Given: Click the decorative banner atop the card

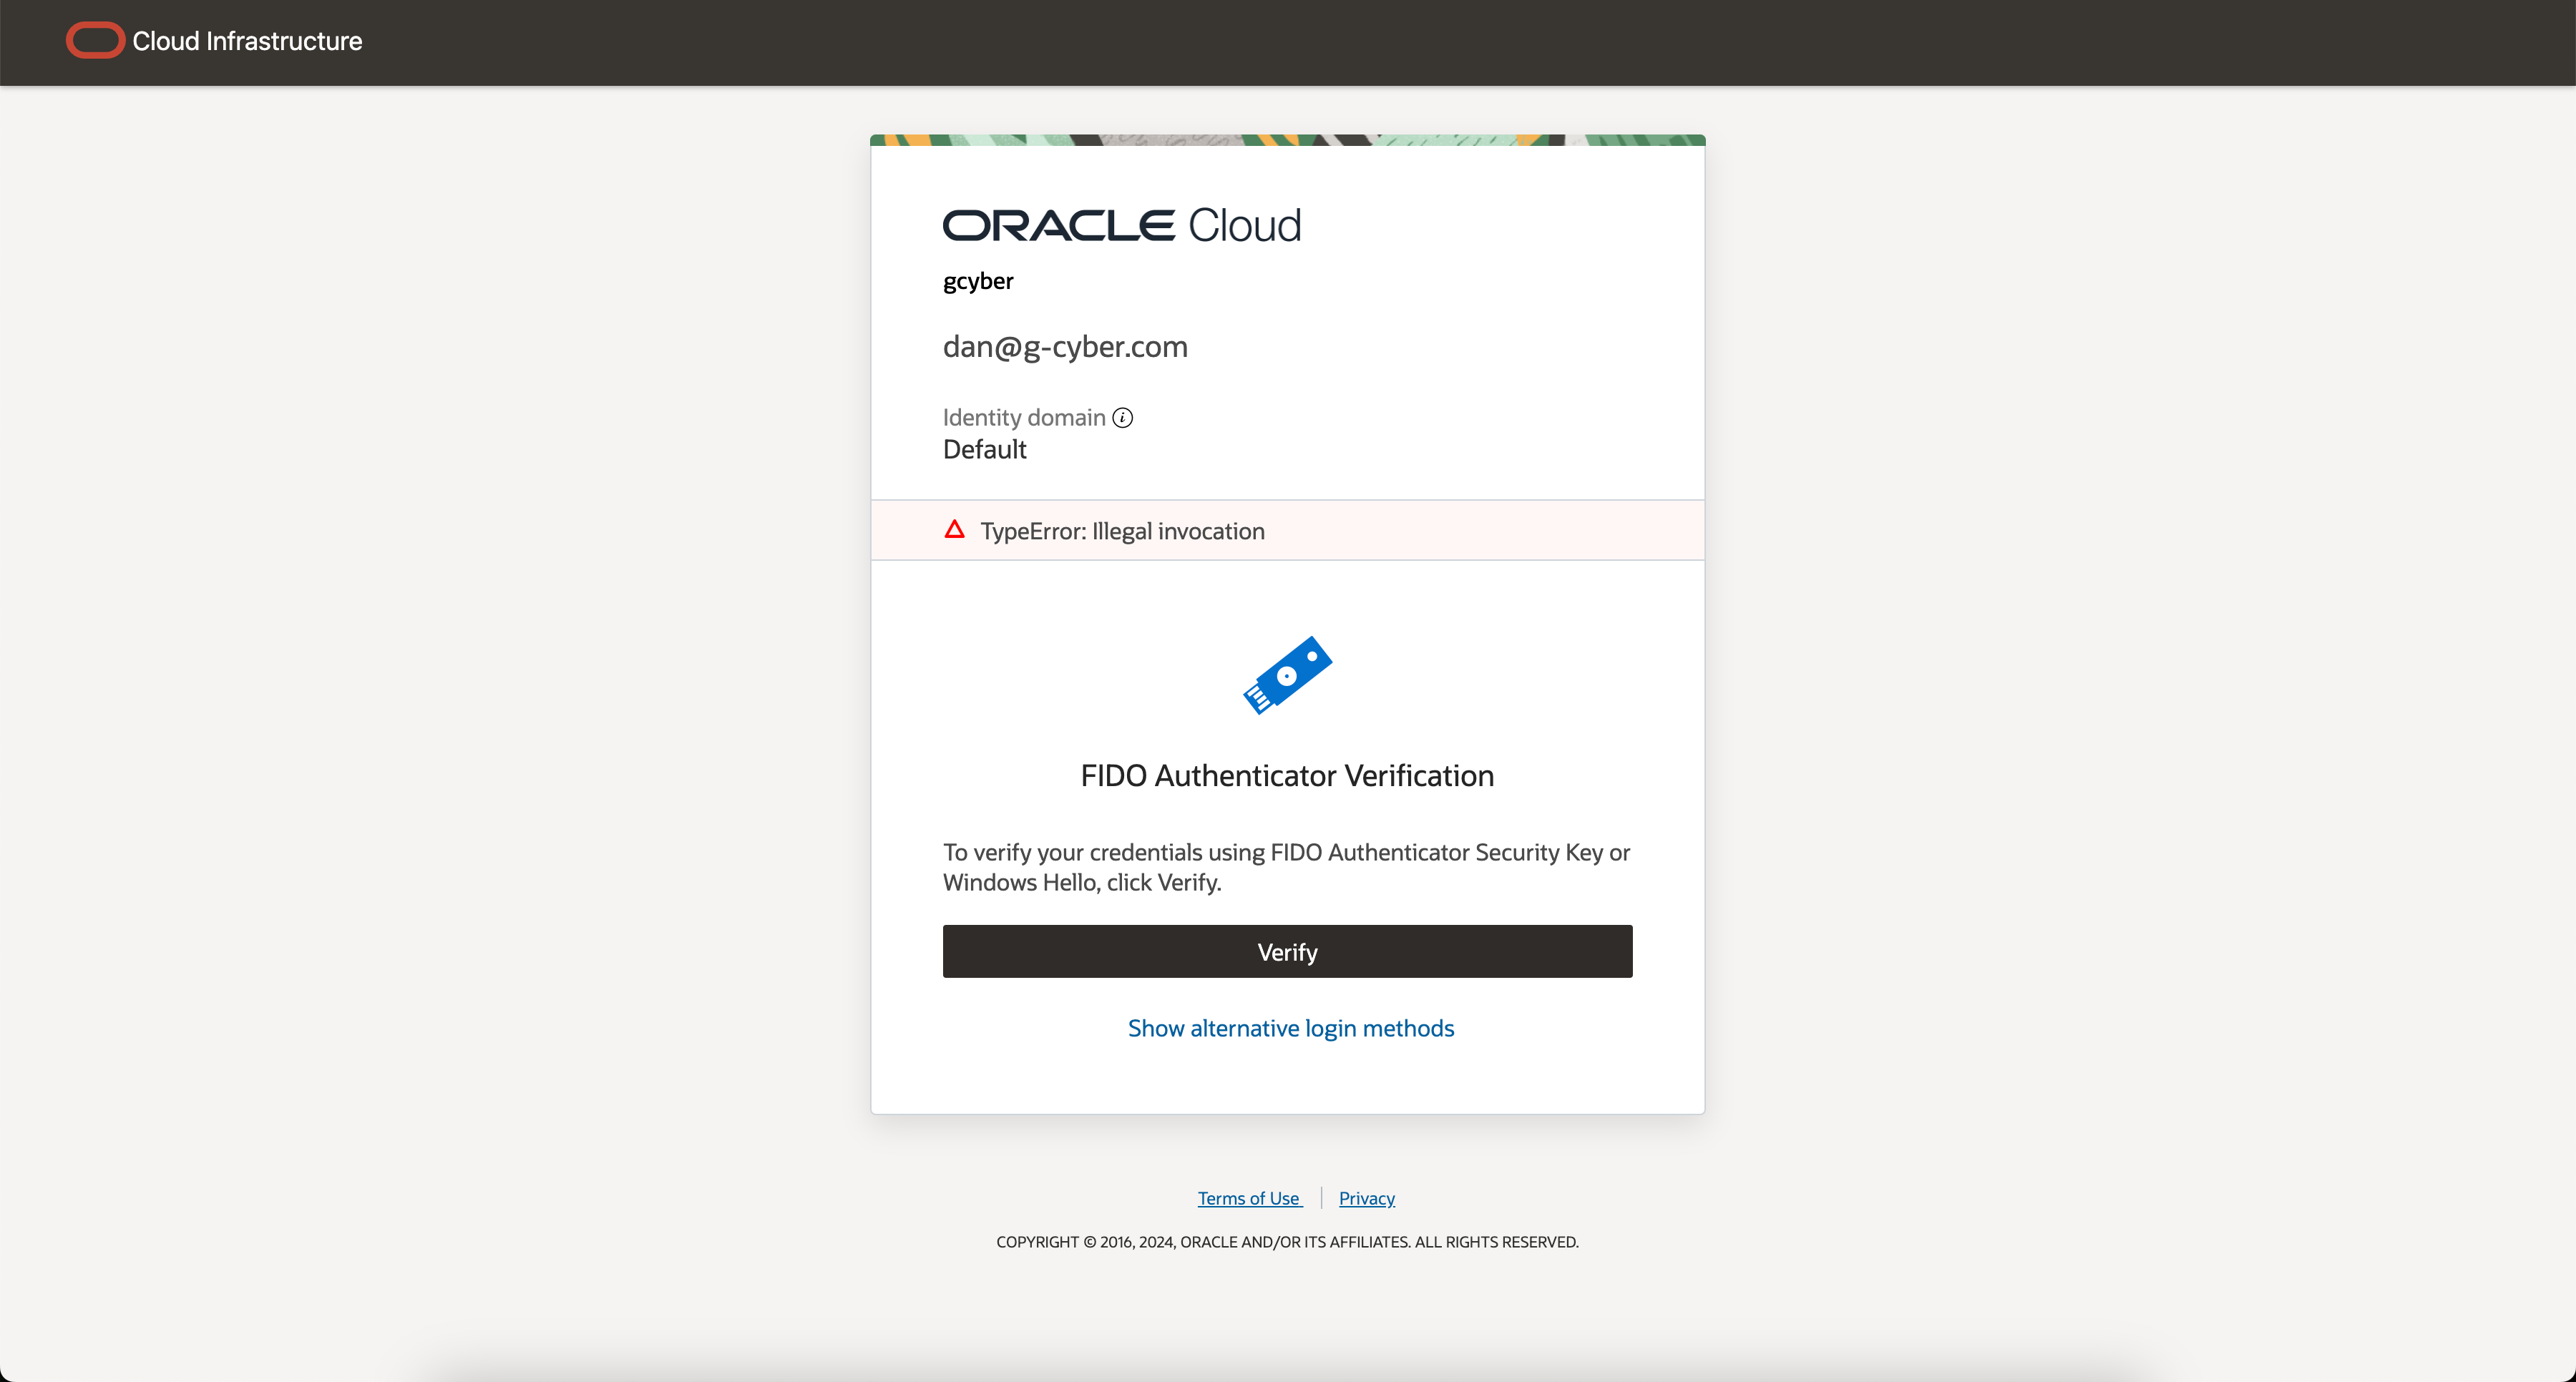Looking at the screenshot, I should coord(1287,140).
